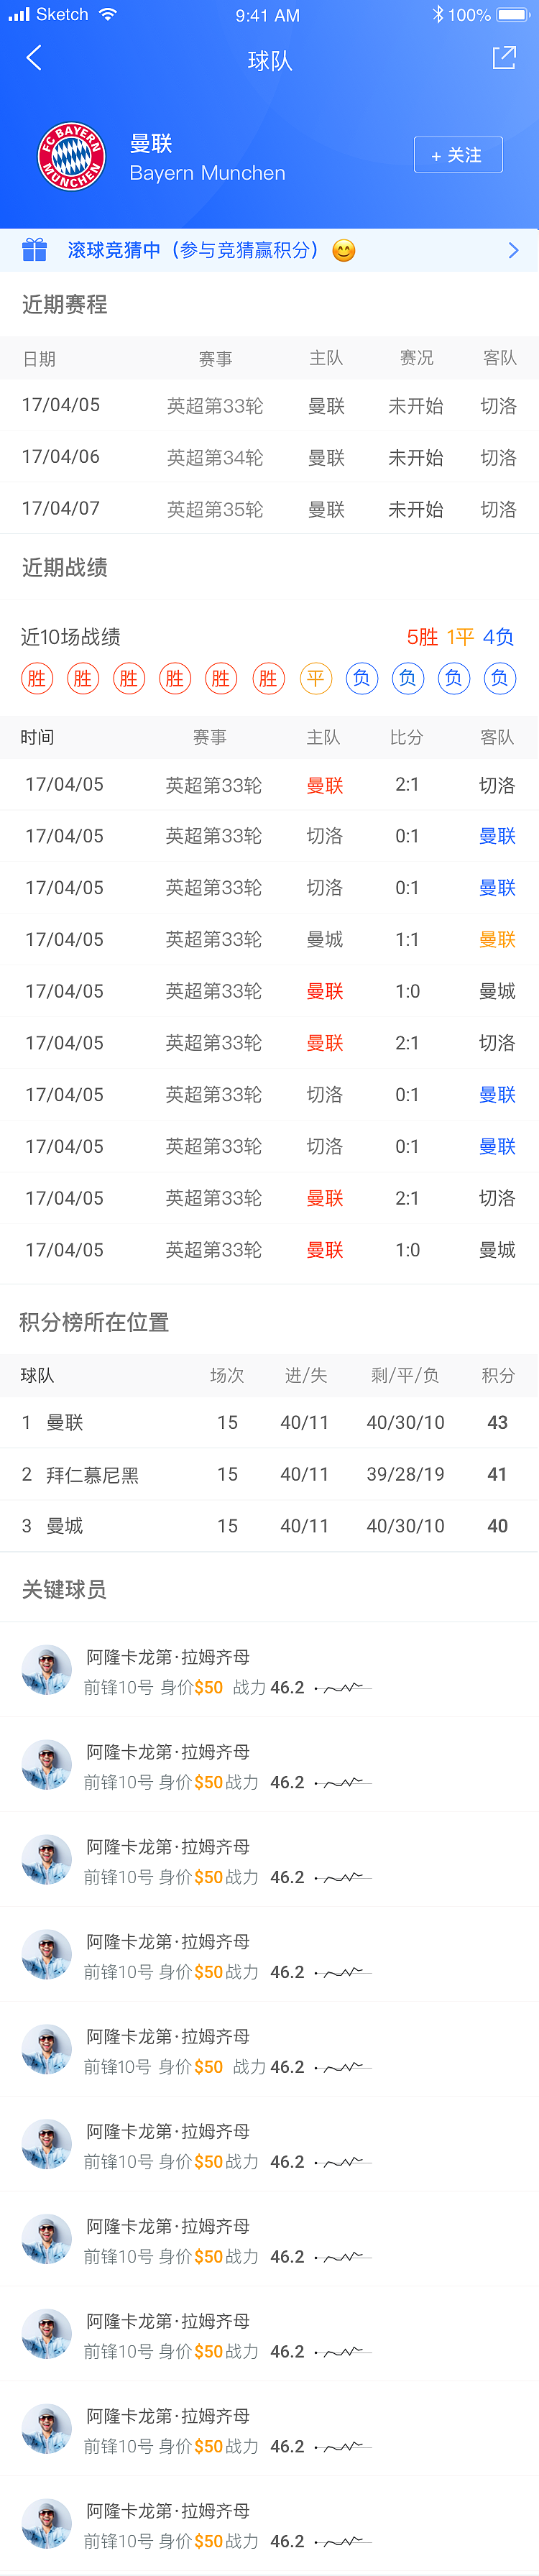The height and width of the screenshot is (2576, 539).
Task: Tap the FC Bayern Munchen club logo
Action: [72, 156]
